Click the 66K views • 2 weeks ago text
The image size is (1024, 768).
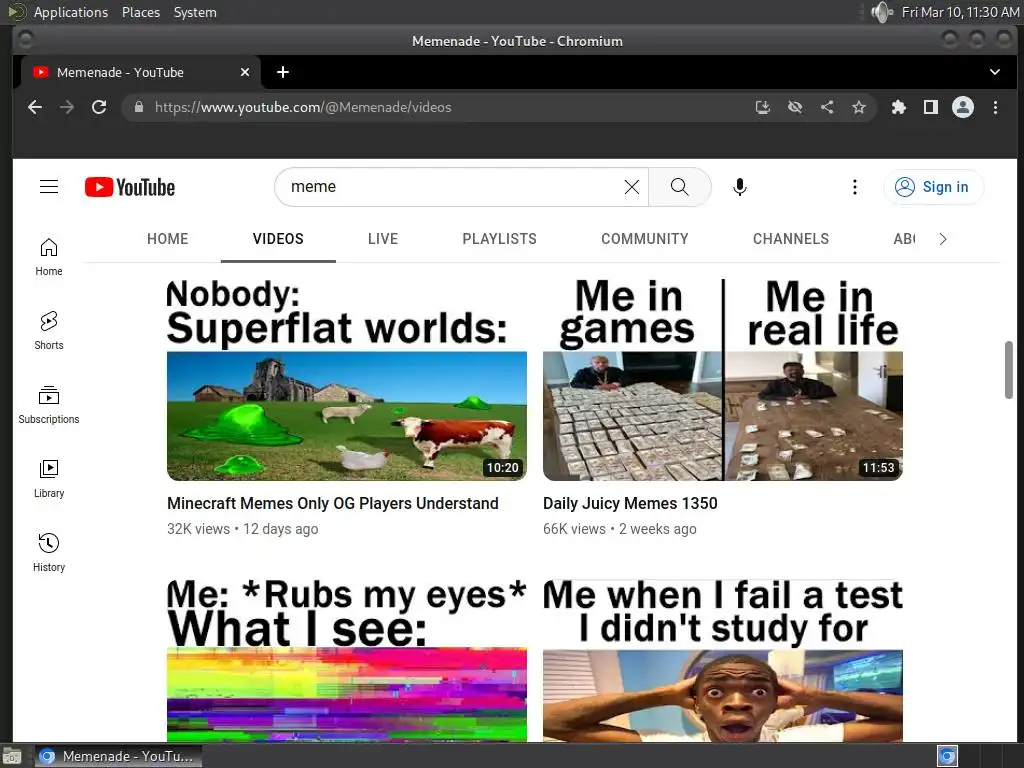click(620, 529)
